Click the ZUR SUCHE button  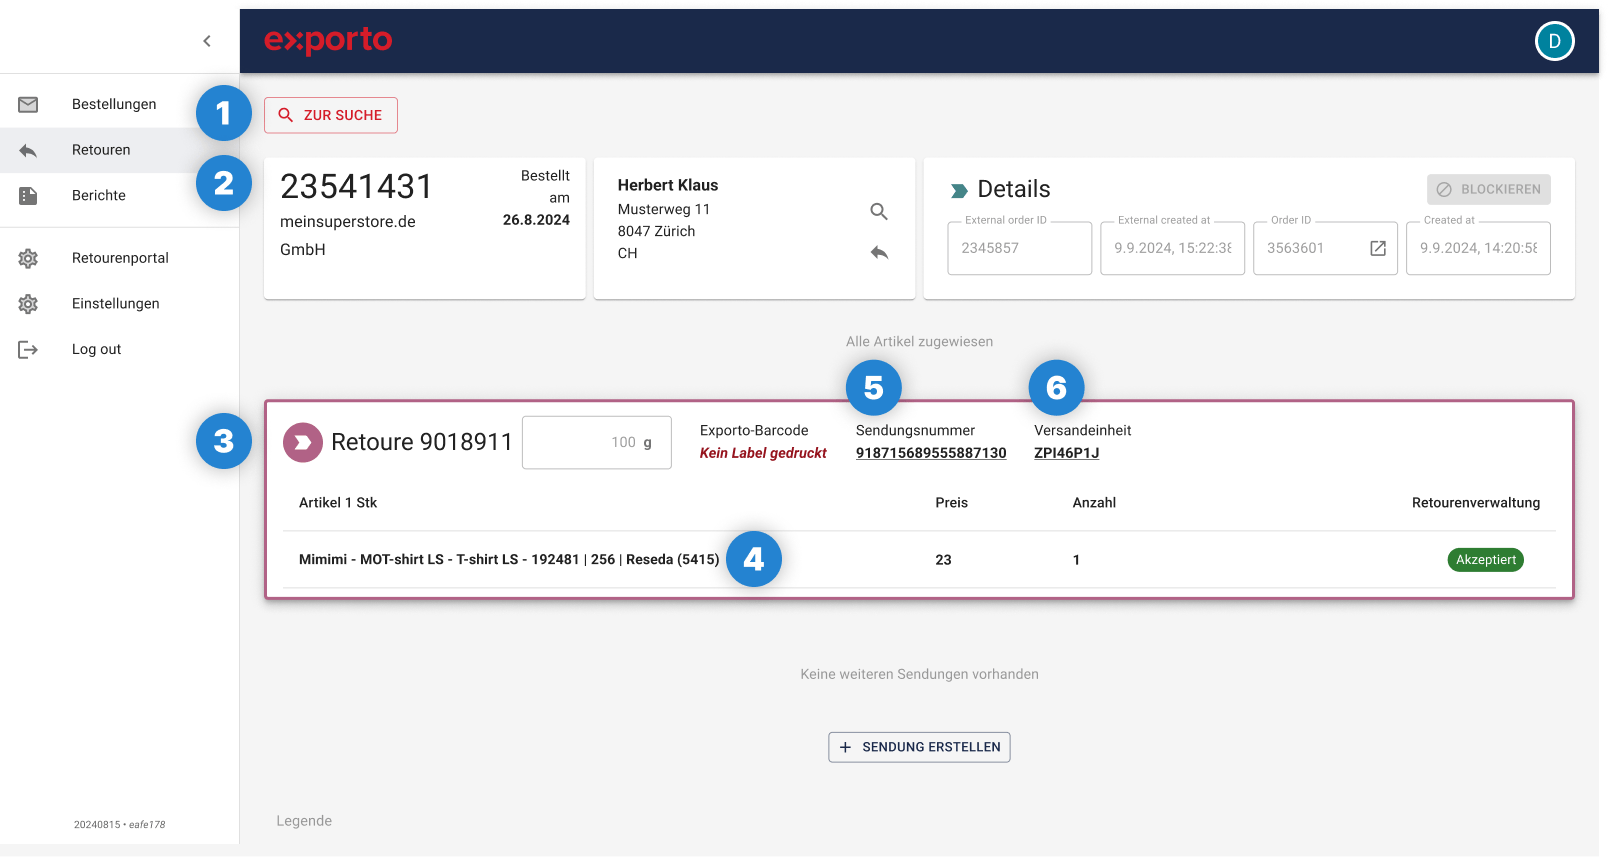(x=331, y=115)
